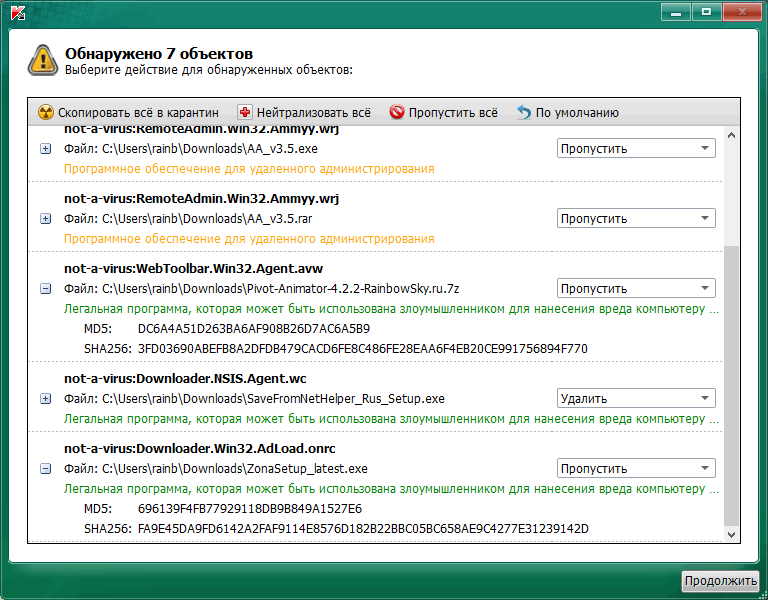Viewport: 768px width, 600px height.
Task: Click SHA256 hash starting with FA9E45DA
Action: click(x=363, y=529)
